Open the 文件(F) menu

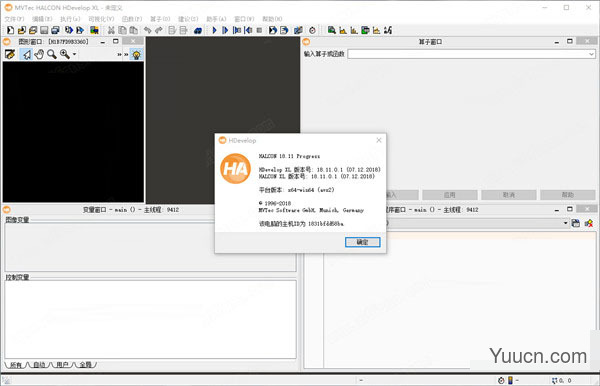[14, 19]
